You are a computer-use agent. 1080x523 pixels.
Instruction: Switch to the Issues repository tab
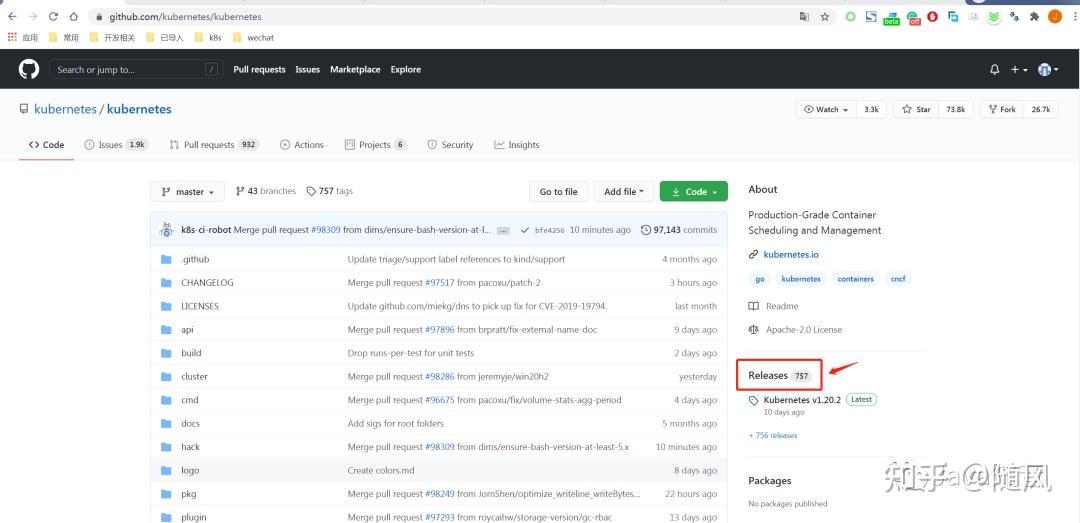116,145
